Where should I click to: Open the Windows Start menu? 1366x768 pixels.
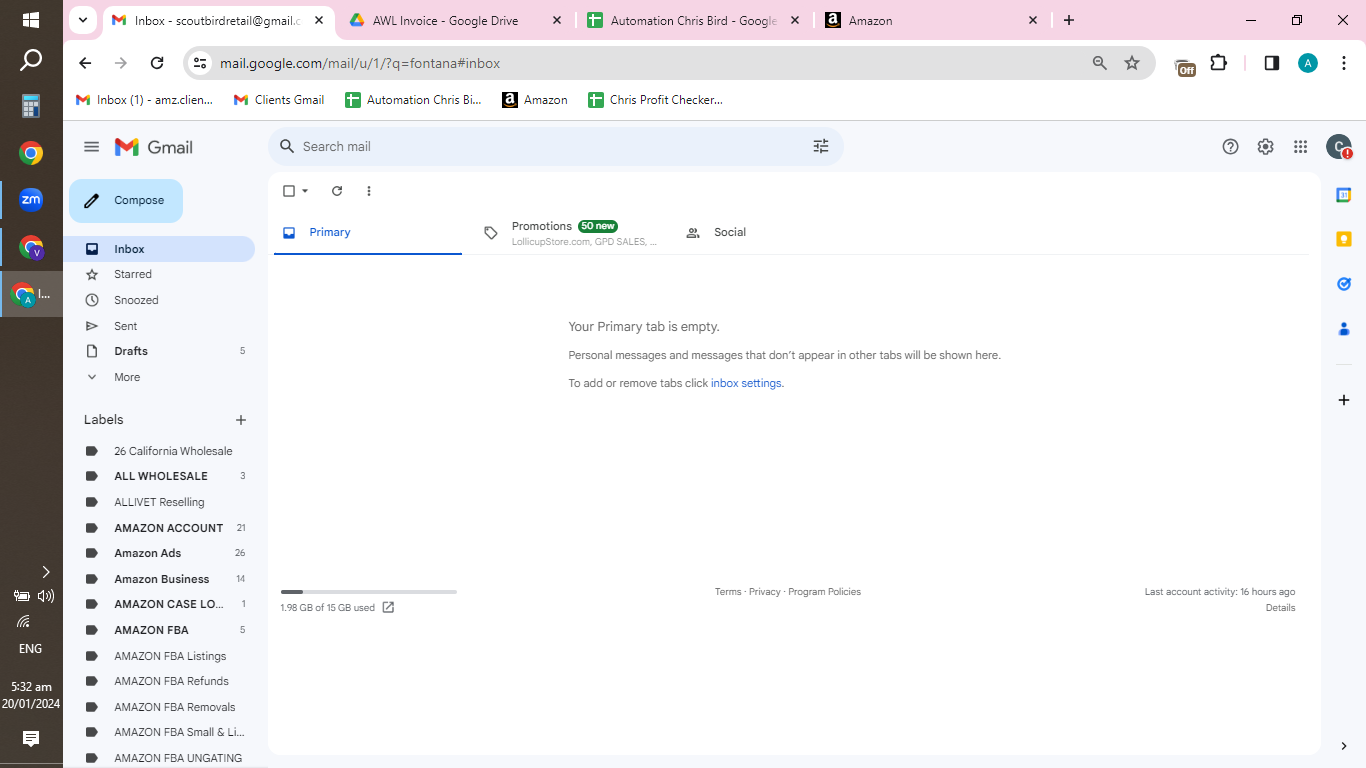[x=31, y=20]
